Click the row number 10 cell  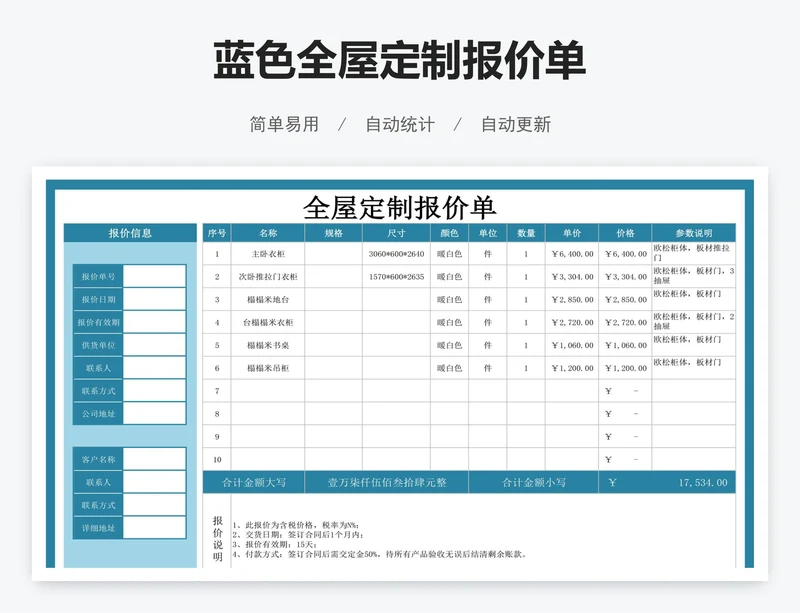click(x=217, y=459)
